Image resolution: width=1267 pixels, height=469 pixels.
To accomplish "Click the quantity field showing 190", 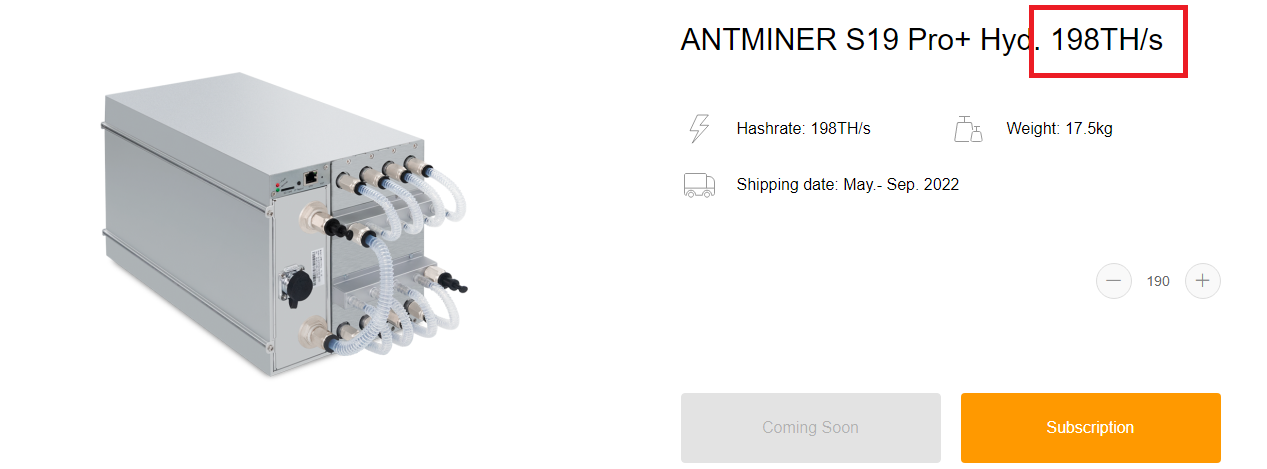I will pos(1158,281).
